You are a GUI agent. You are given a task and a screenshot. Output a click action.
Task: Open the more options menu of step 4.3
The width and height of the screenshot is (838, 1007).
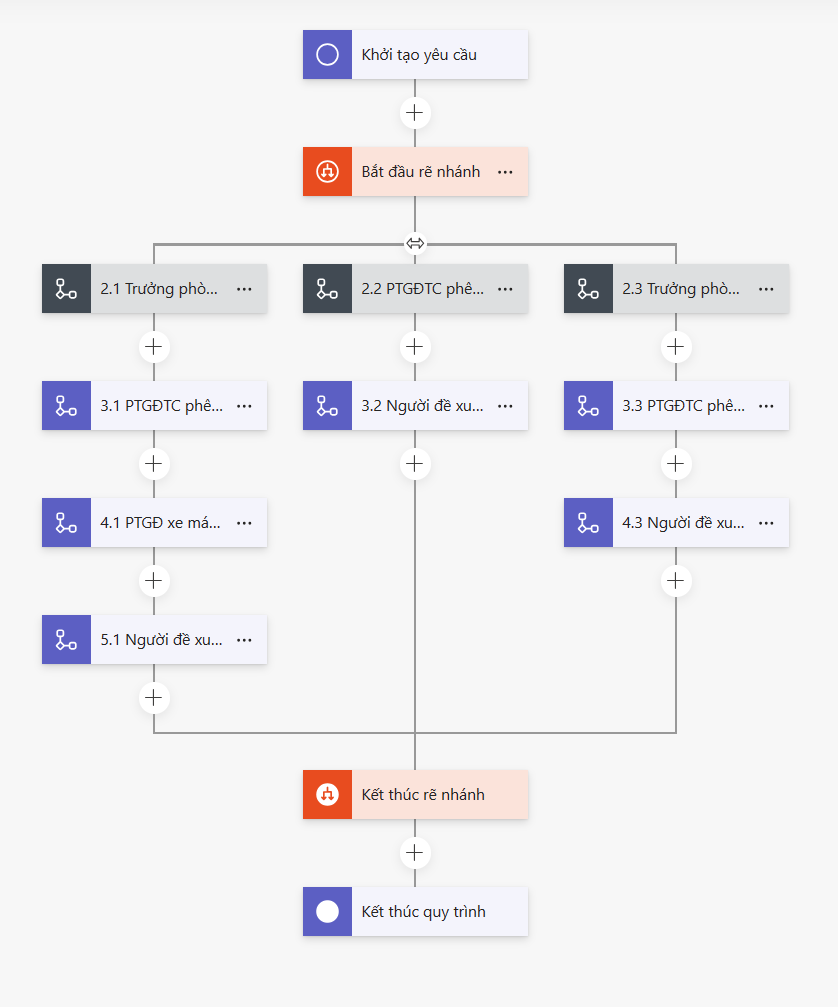pos(766,523)
